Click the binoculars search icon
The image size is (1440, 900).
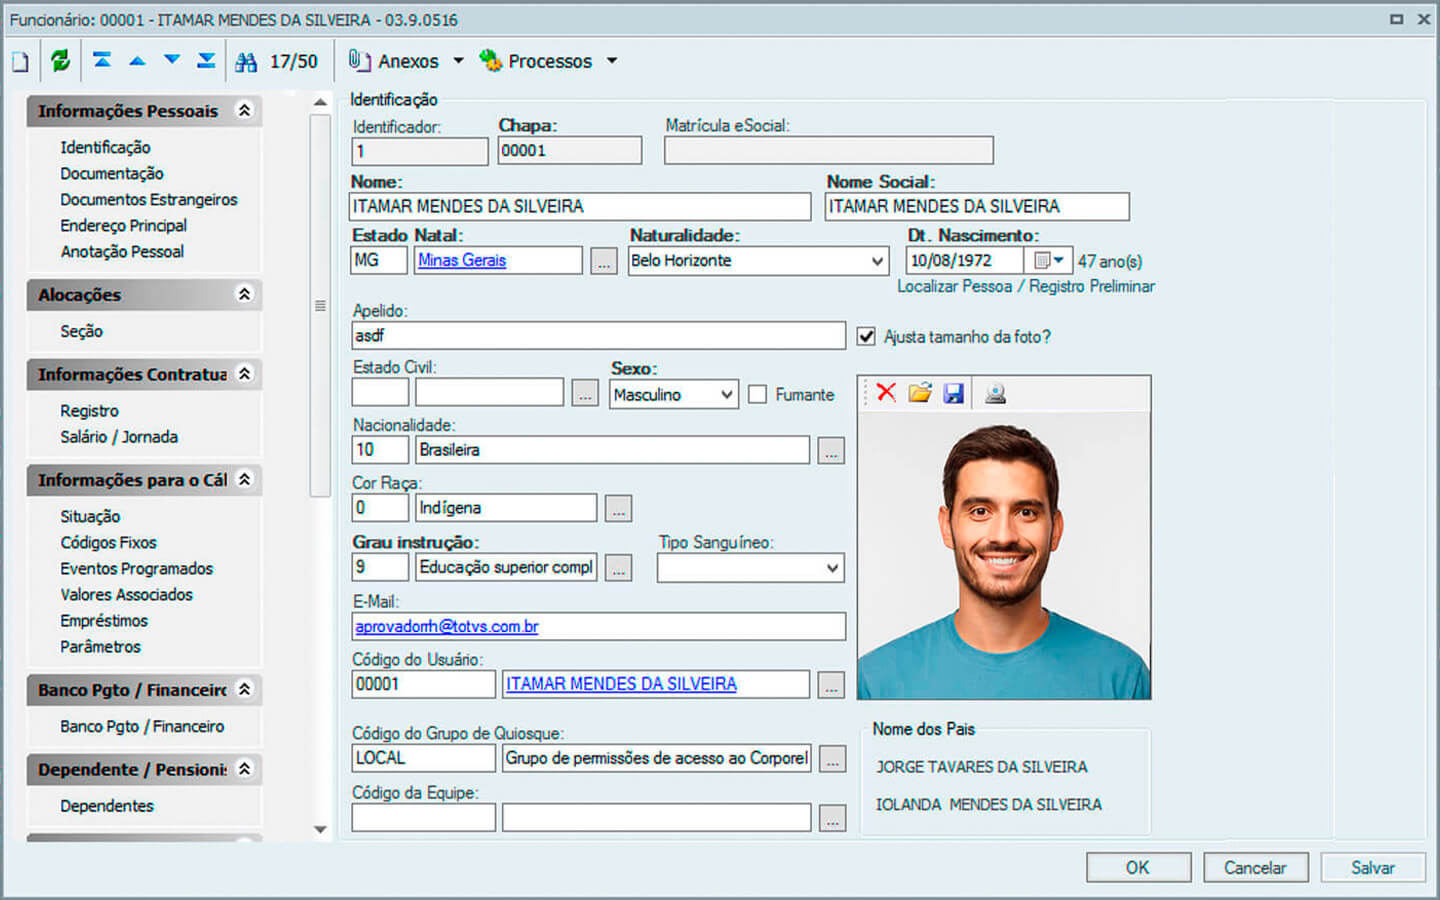(246, 62)
